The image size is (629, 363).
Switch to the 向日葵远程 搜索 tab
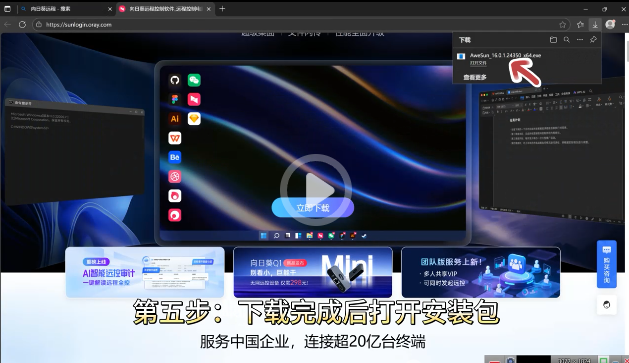pyautogui.click(x=67, y=9)
